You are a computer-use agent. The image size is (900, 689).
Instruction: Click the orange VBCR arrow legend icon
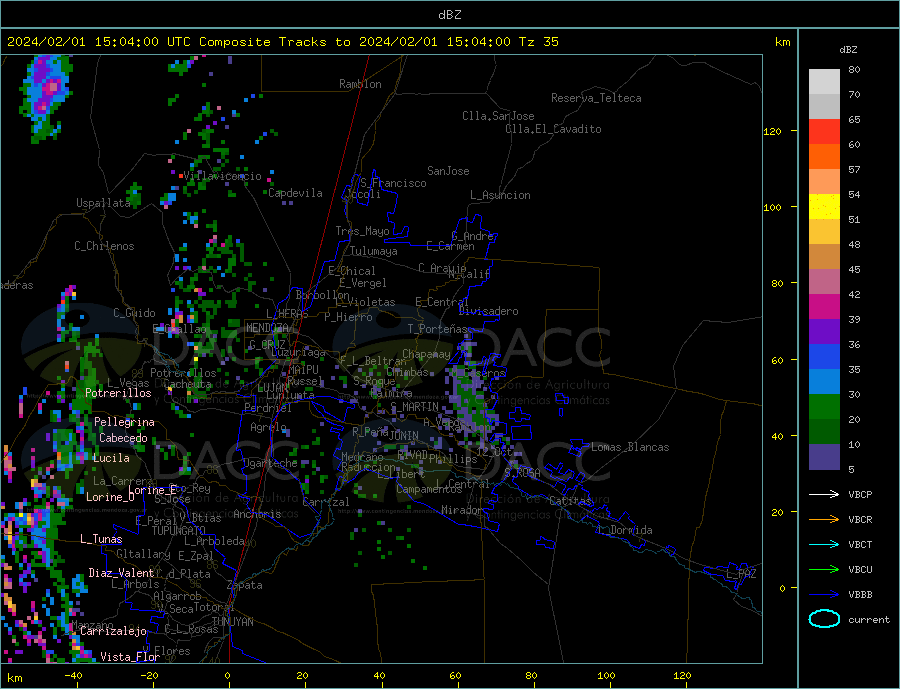tap(824, 520)
